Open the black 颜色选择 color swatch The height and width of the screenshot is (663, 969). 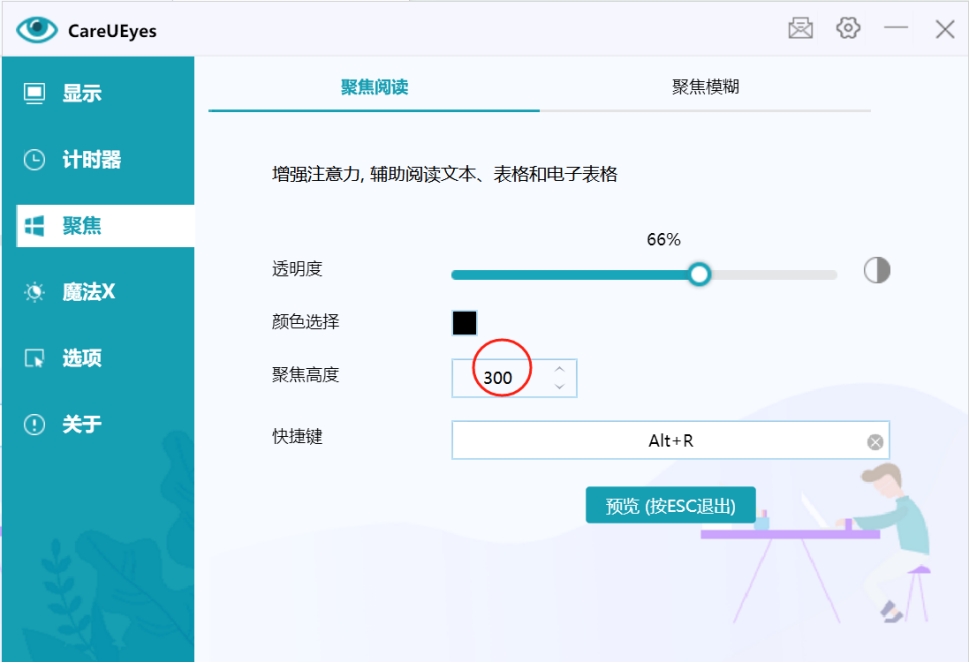[x=464, y=322]
